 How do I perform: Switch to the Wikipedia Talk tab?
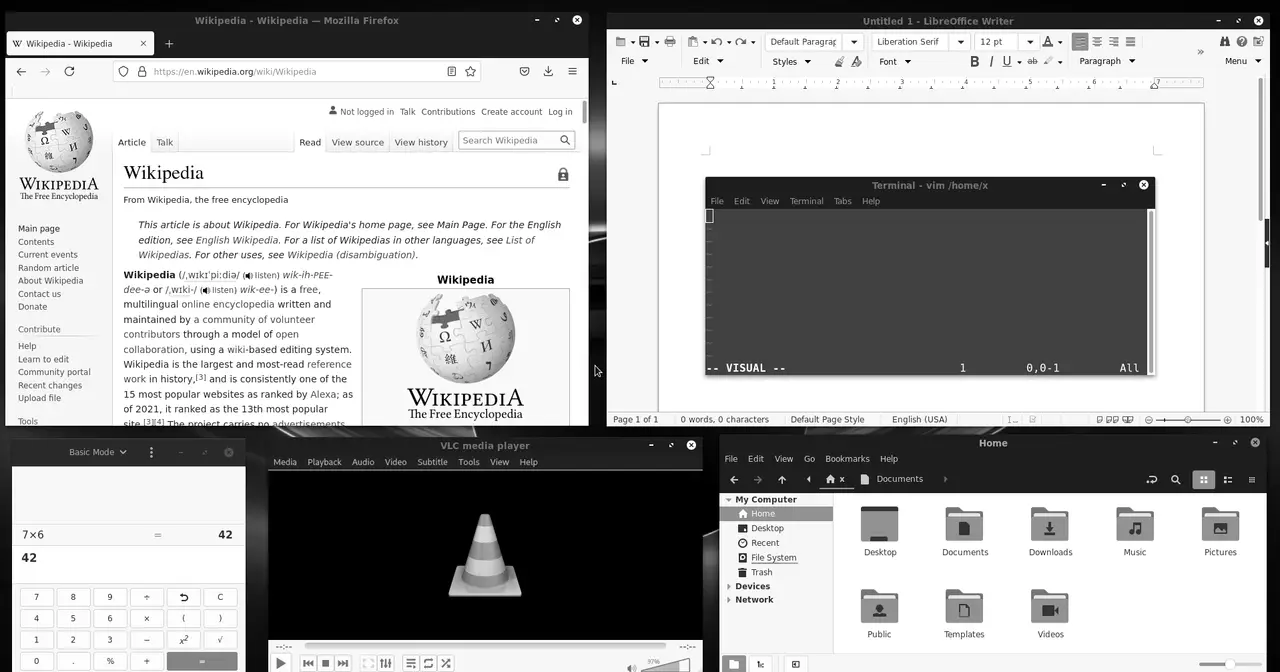click(x=165, y=142)
